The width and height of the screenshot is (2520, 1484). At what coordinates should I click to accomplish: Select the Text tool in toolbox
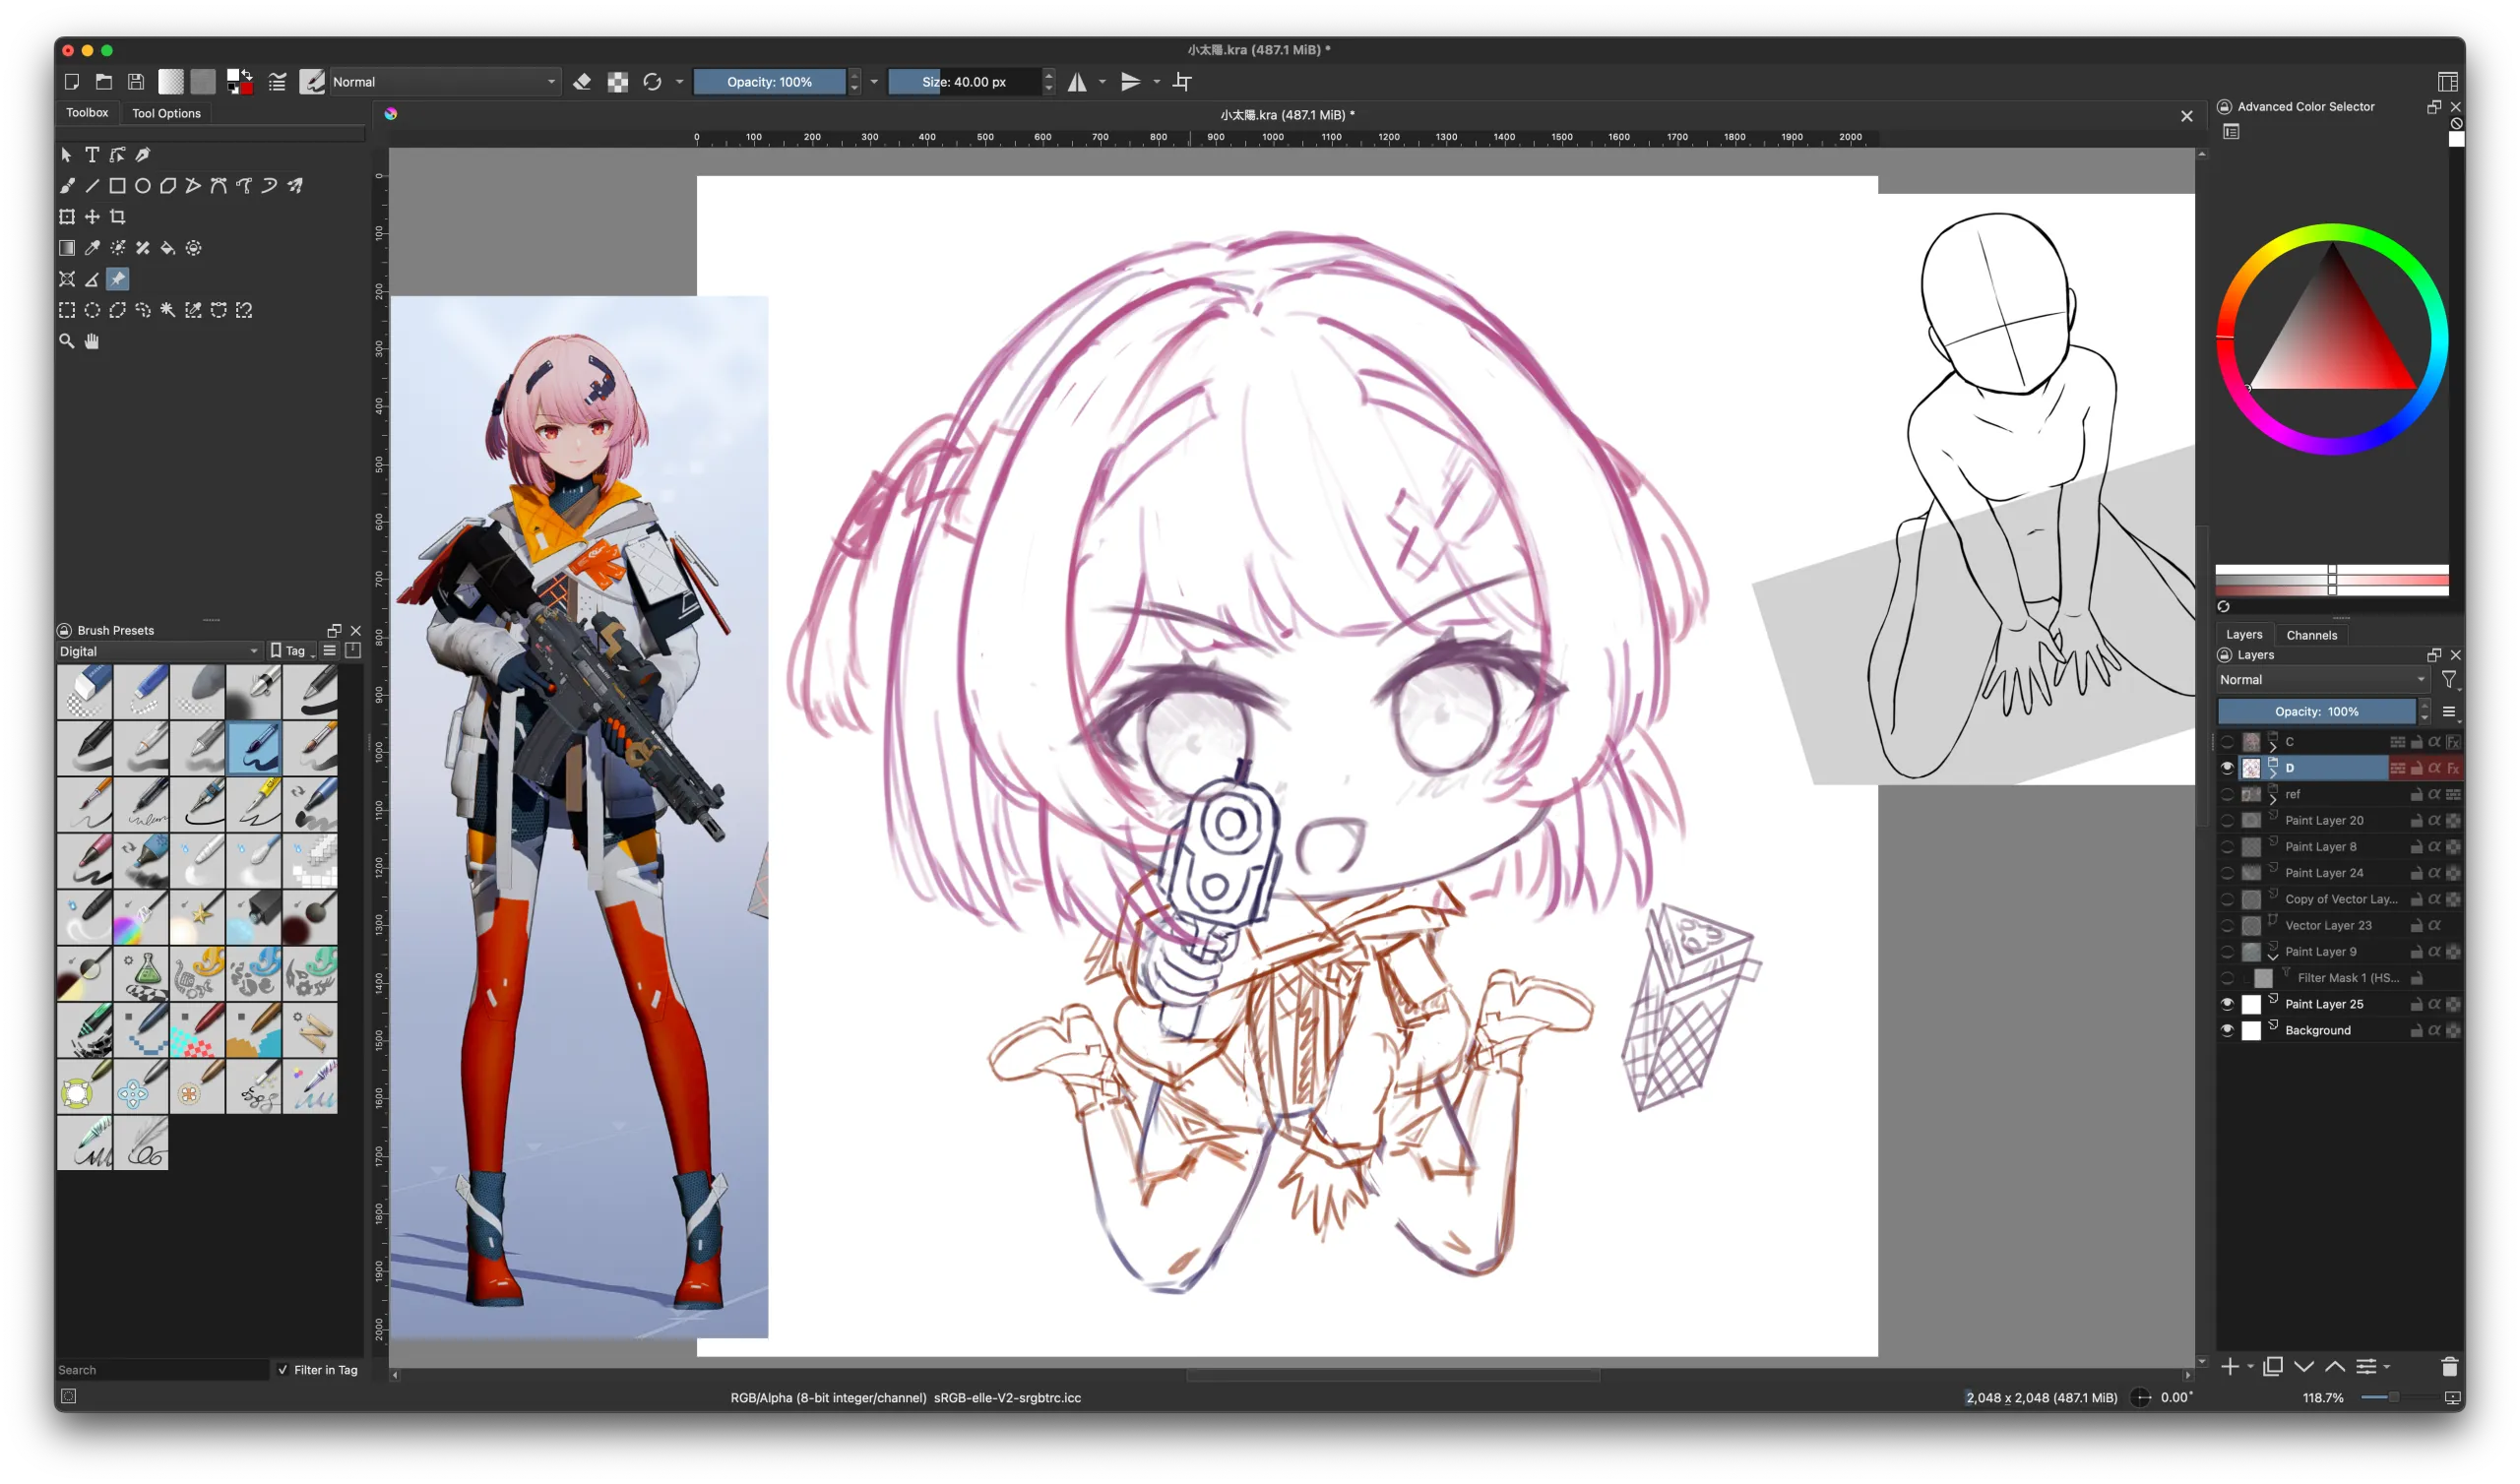click(92, 155)
